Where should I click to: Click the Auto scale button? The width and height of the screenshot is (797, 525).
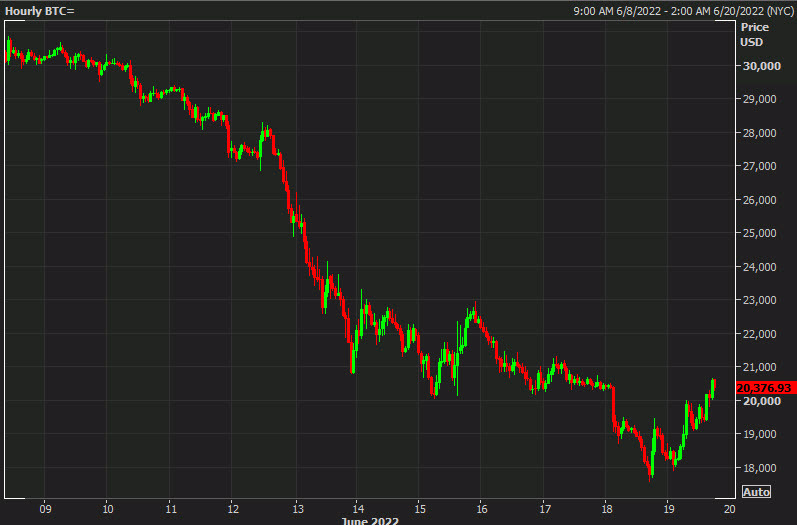pyautogui.click(x=756, y=492)
